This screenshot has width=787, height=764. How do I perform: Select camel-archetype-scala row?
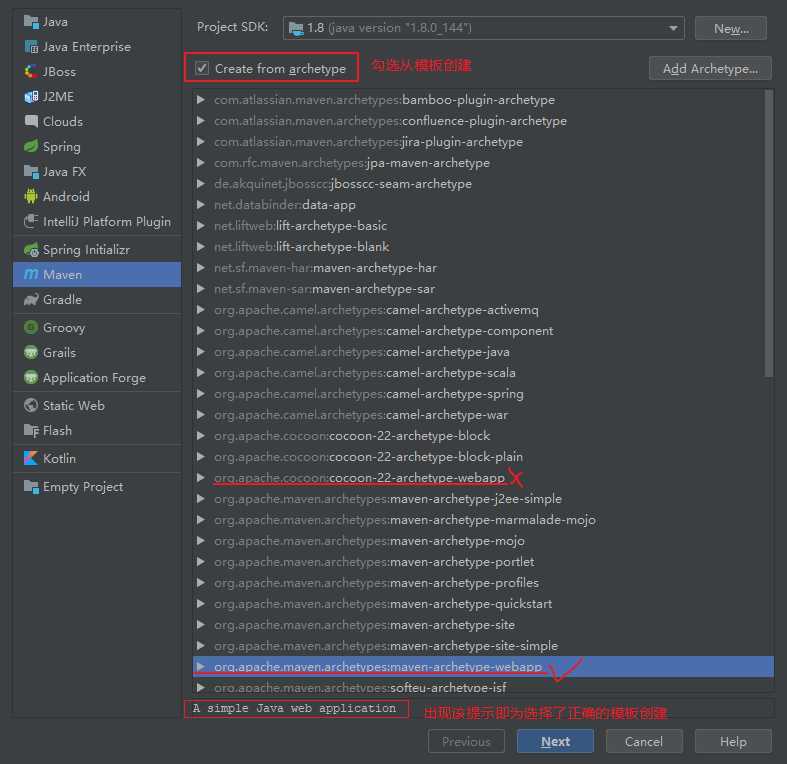[483, 373]
